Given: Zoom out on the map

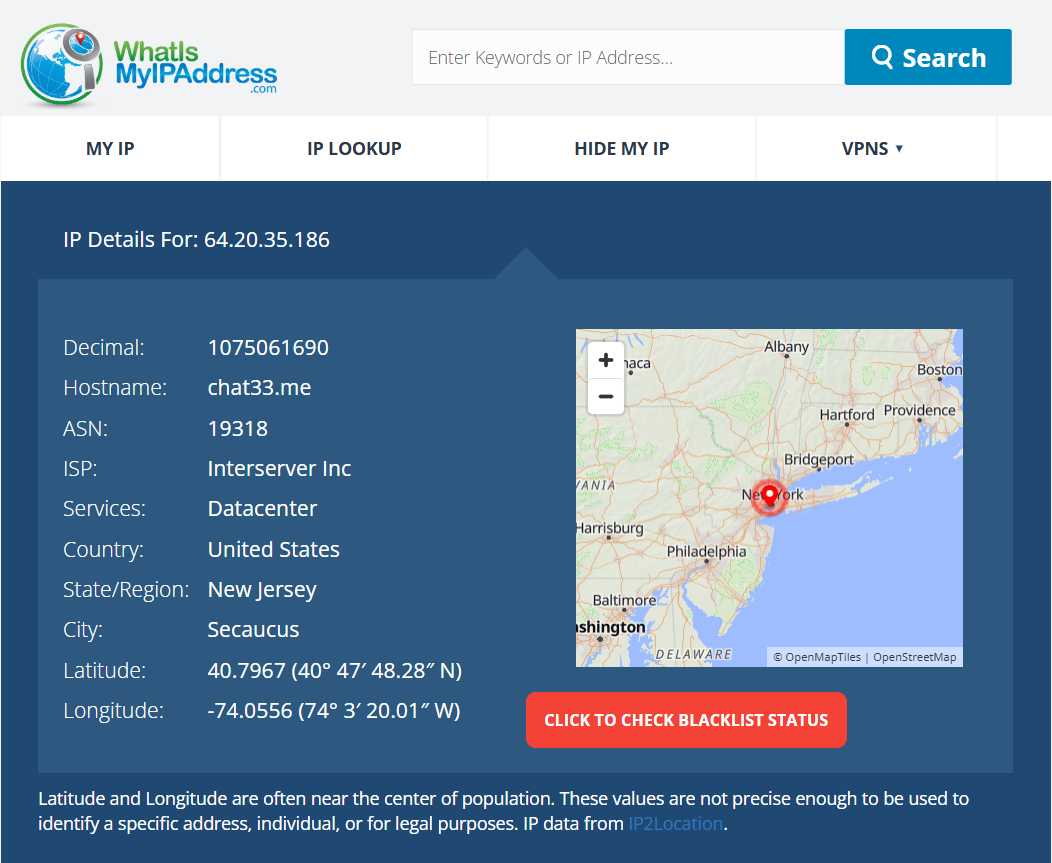Looking at the screenshot, I should click(x=605, y=397).
